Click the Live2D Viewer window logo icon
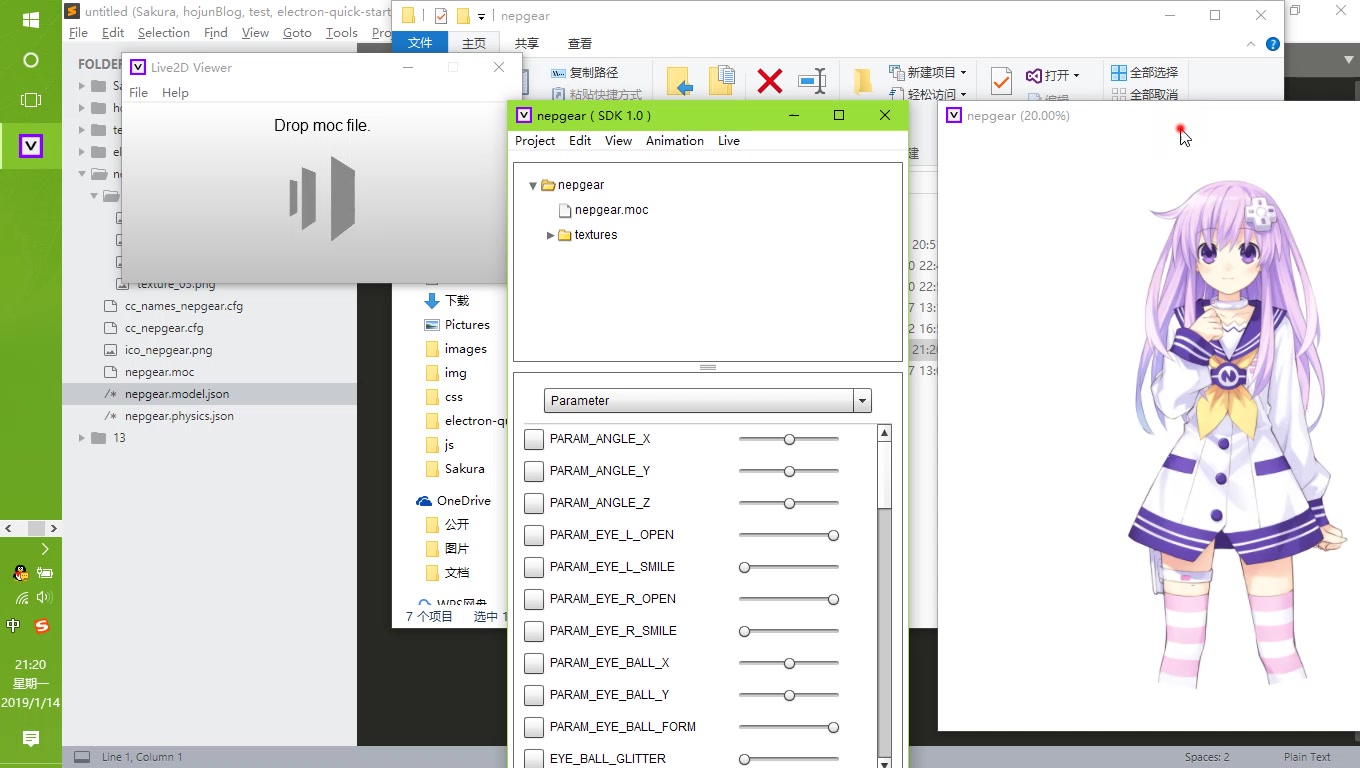This screenshot has width=1360, height=768. (137, 67)
